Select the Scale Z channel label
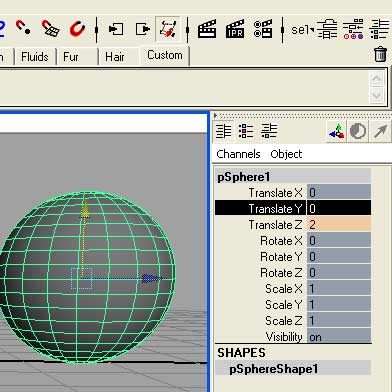The image size is (392, 392). (x=284, y=321)
